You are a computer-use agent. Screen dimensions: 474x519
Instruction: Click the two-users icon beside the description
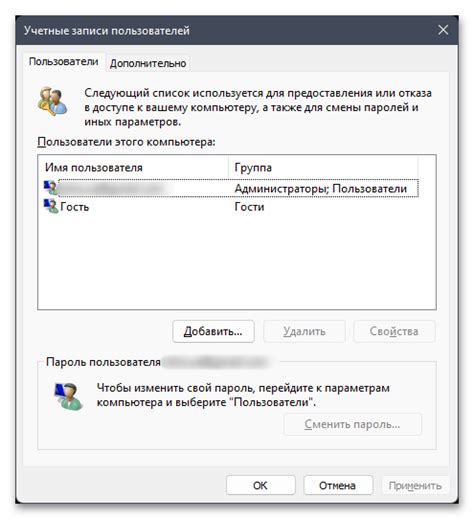53,101
